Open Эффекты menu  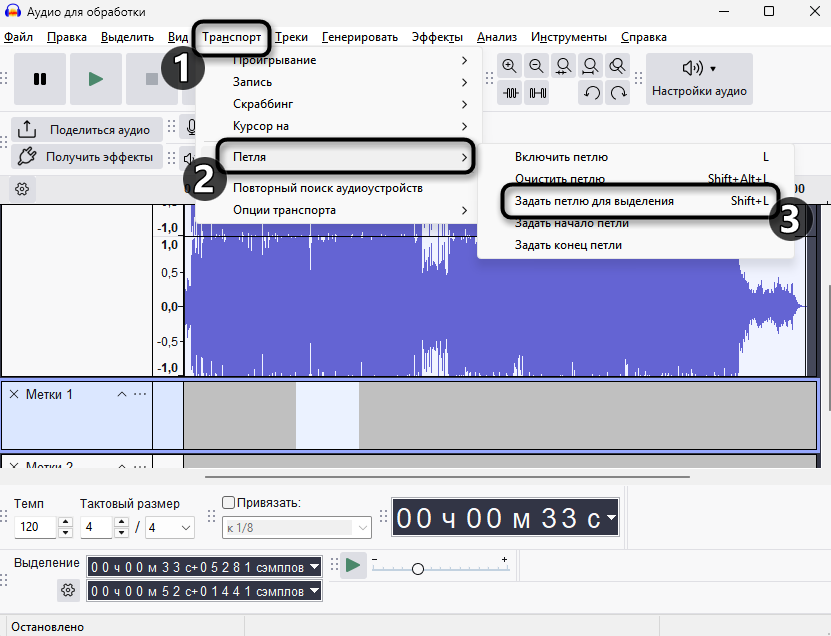click(x=437, y=37)
